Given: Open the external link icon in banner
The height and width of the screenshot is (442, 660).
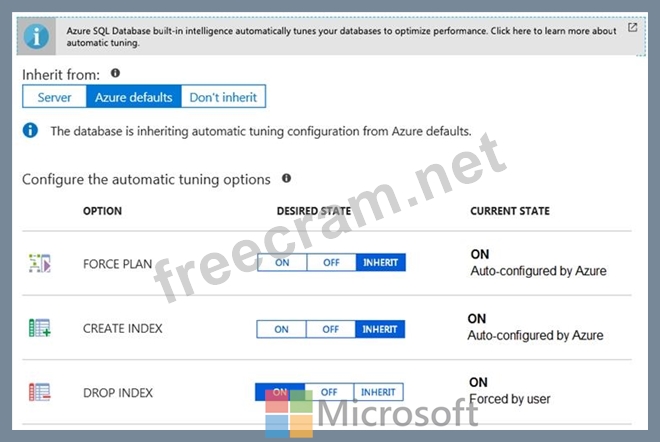Looking at the screenshot, I should point(632,28).
